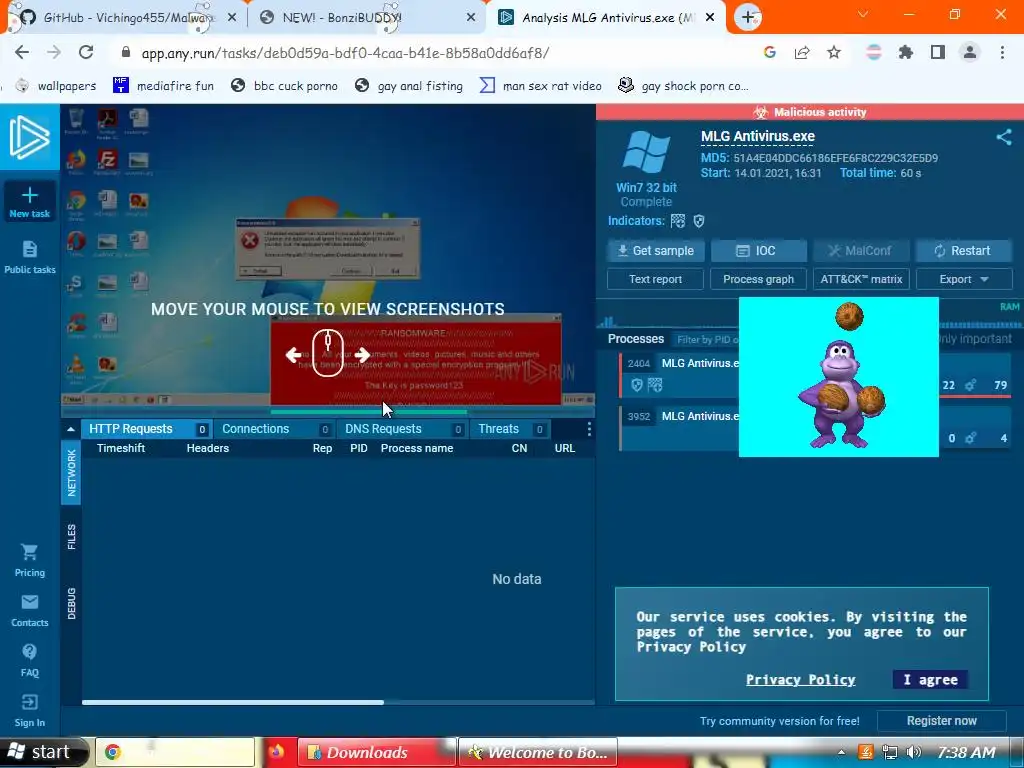Image resolution: width=1024 pixels, height=768 pixels.
Task: Click the sandbox screenshot preview
Action: coord(328,256)
